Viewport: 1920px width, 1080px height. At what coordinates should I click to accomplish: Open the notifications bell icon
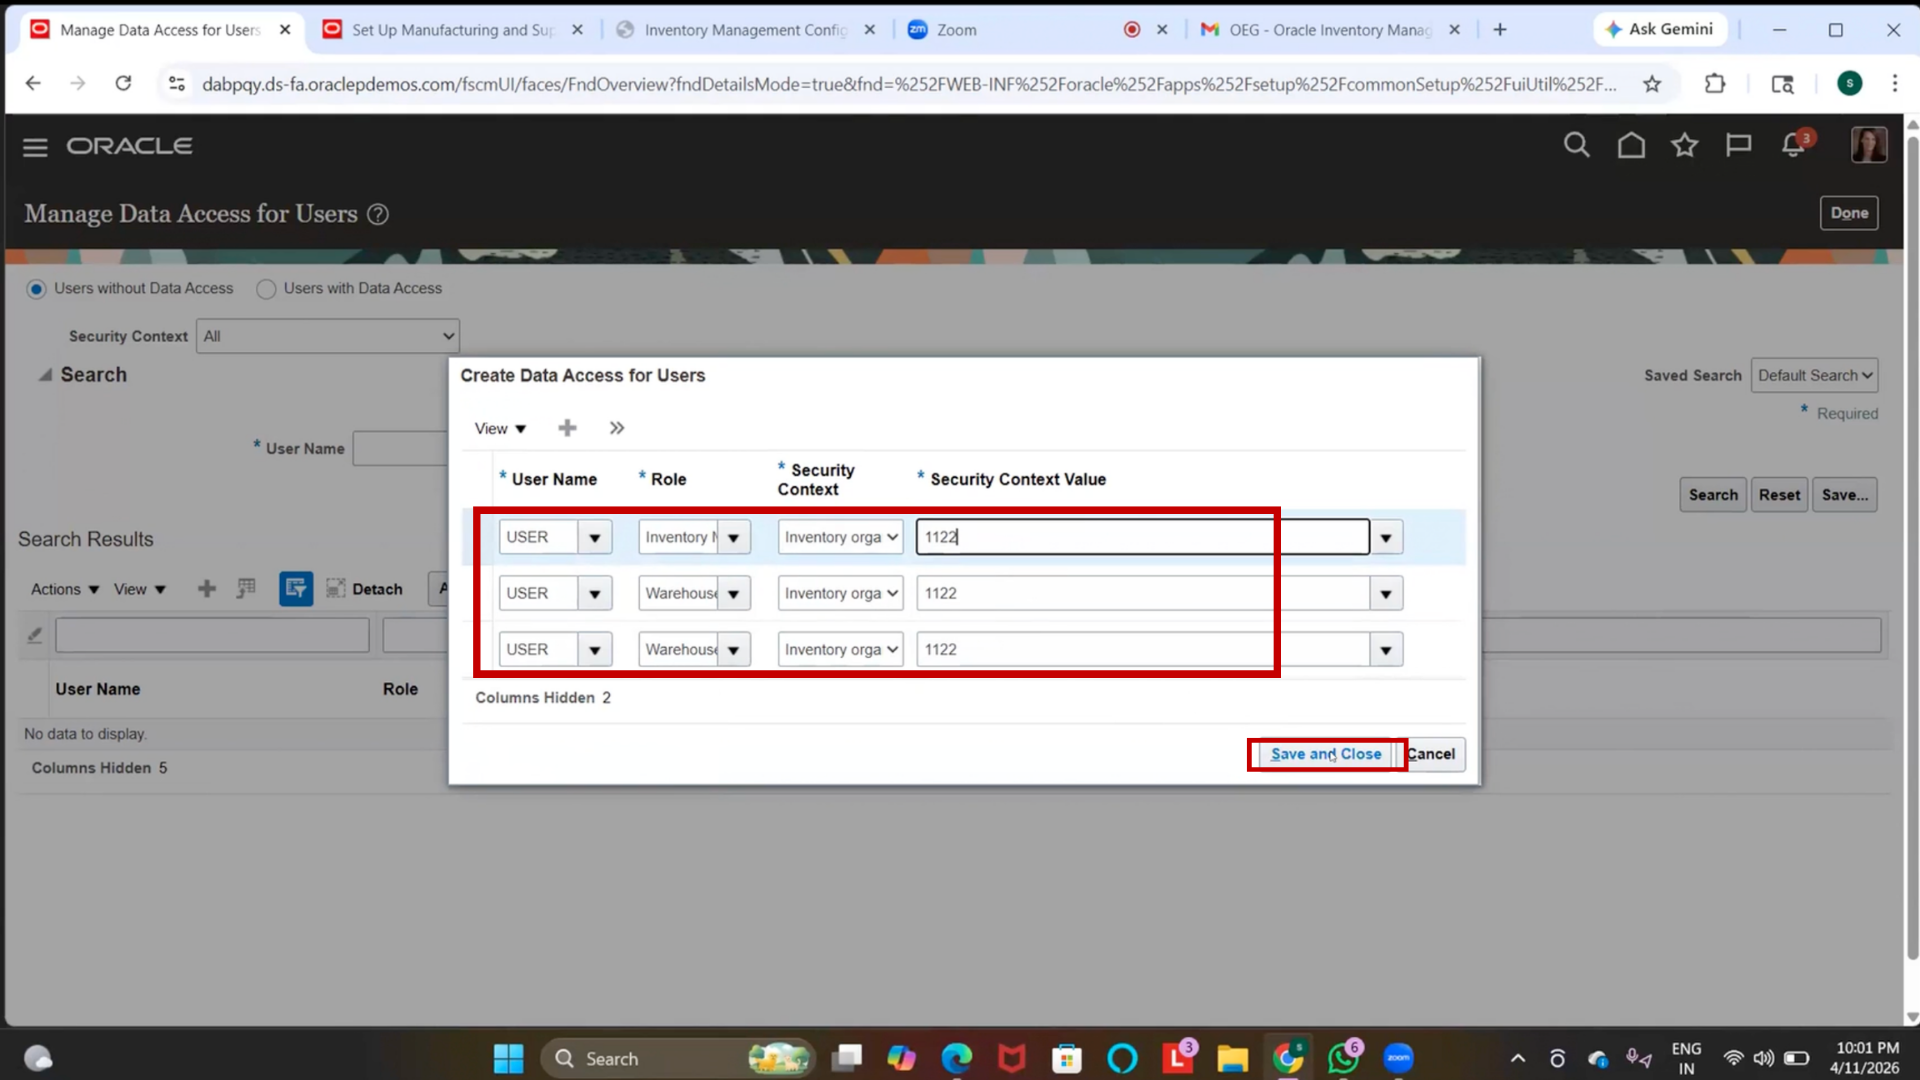(1794, 146)
